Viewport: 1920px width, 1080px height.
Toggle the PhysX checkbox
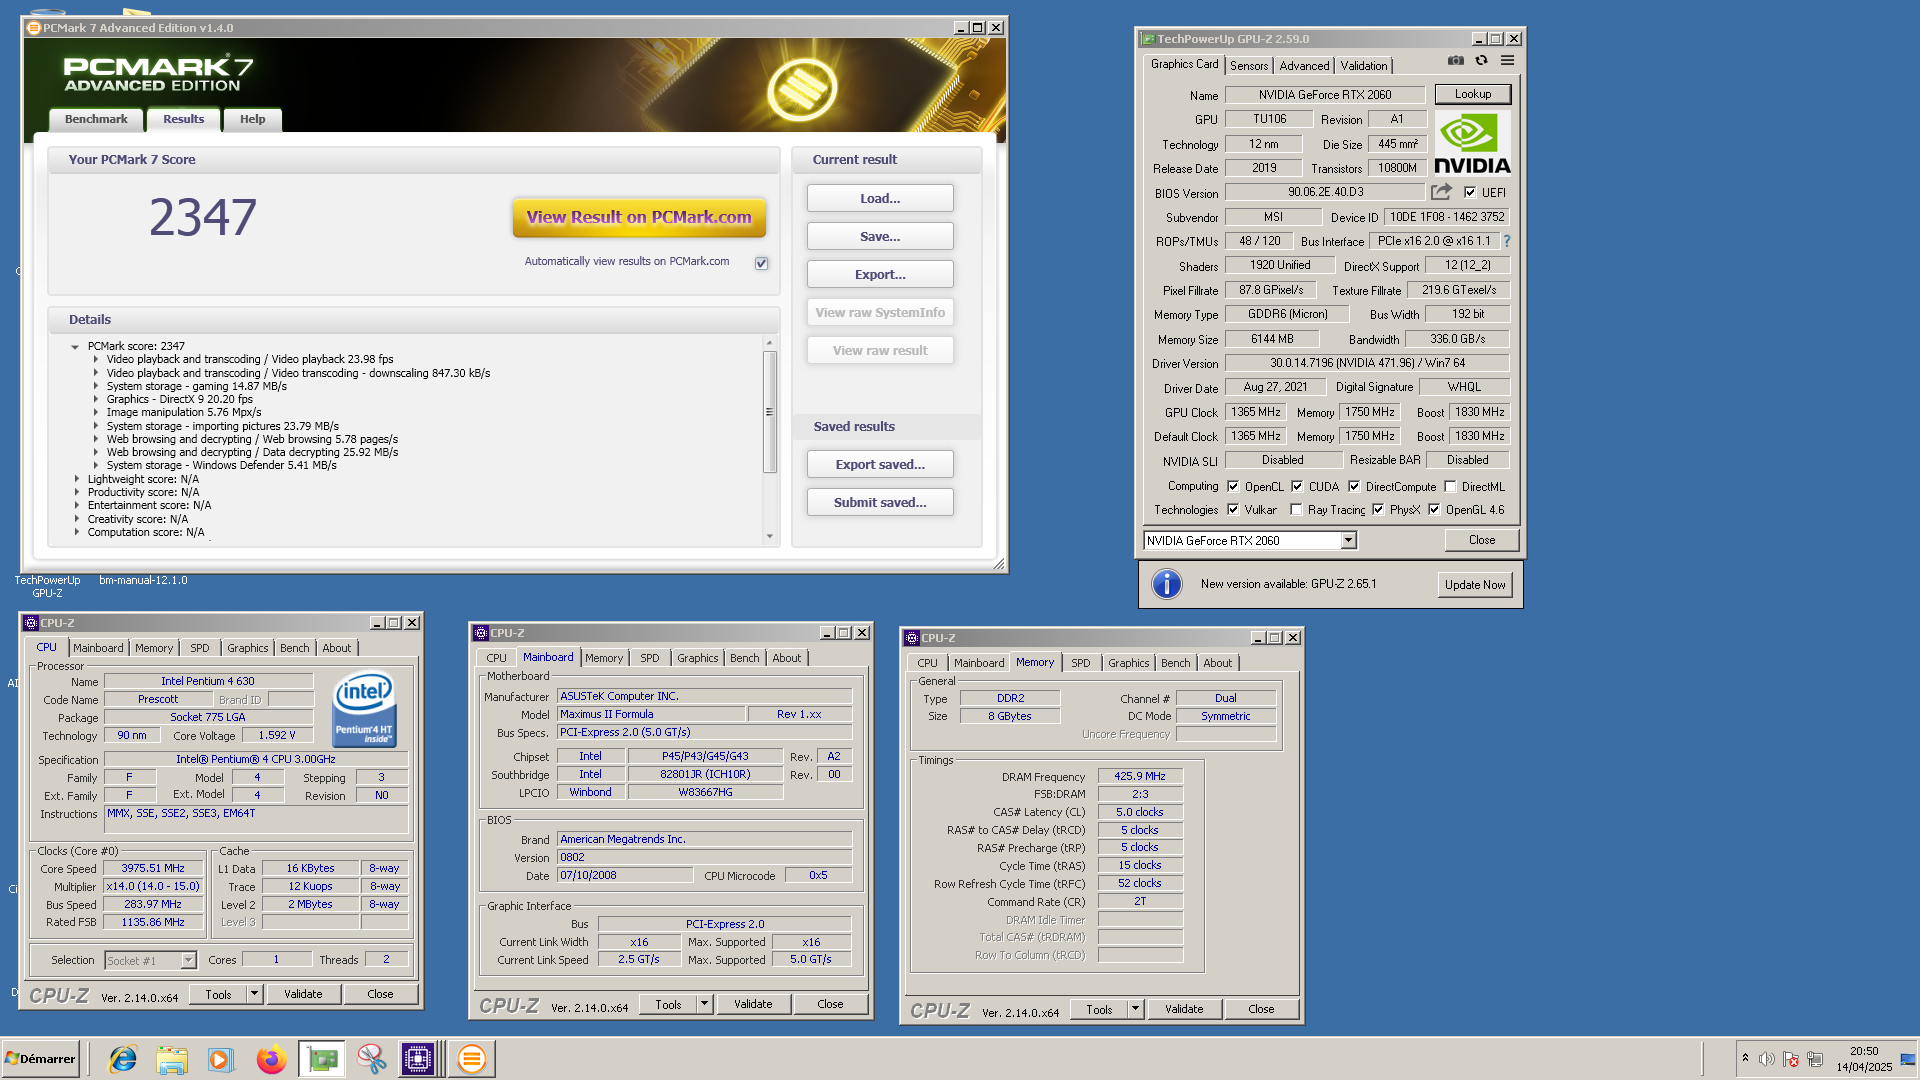pyautogui.click(x=1378, y=509)
